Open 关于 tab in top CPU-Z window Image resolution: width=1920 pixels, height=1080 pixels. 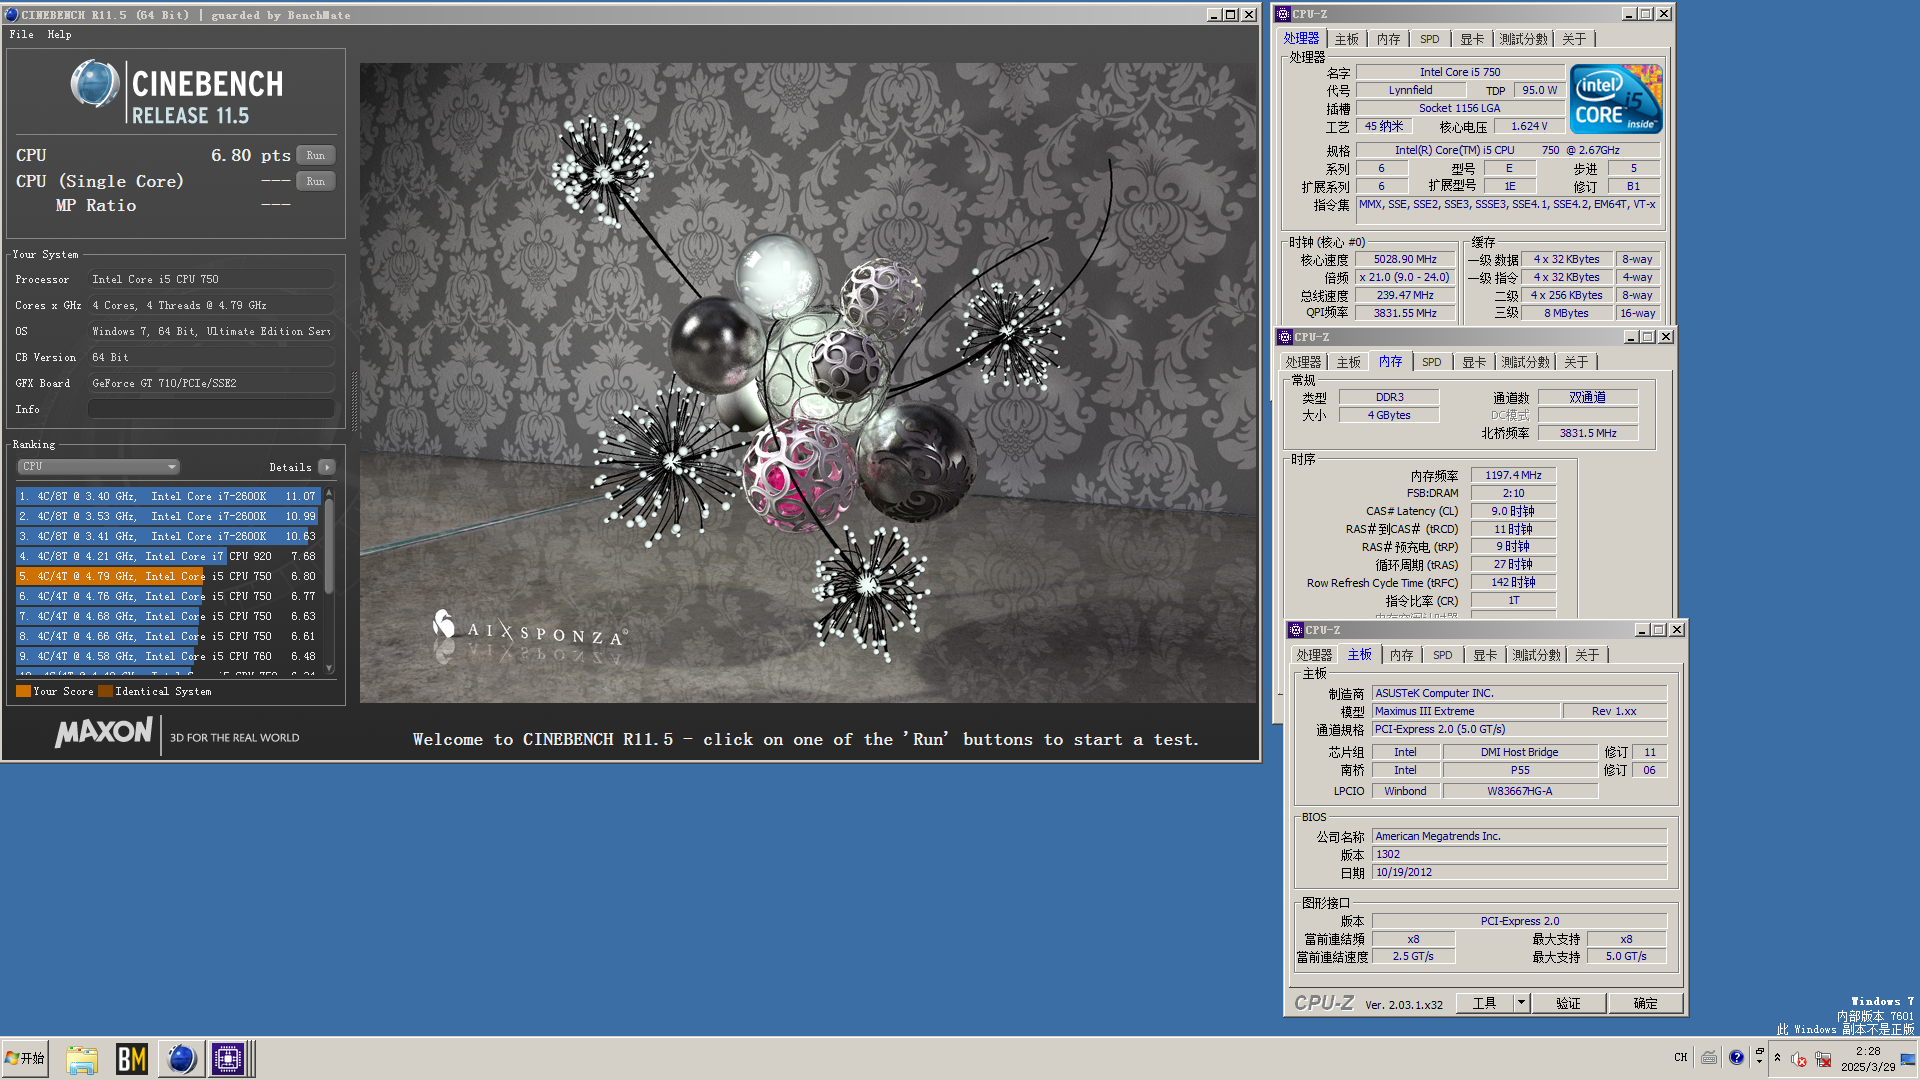(1574, 39)
